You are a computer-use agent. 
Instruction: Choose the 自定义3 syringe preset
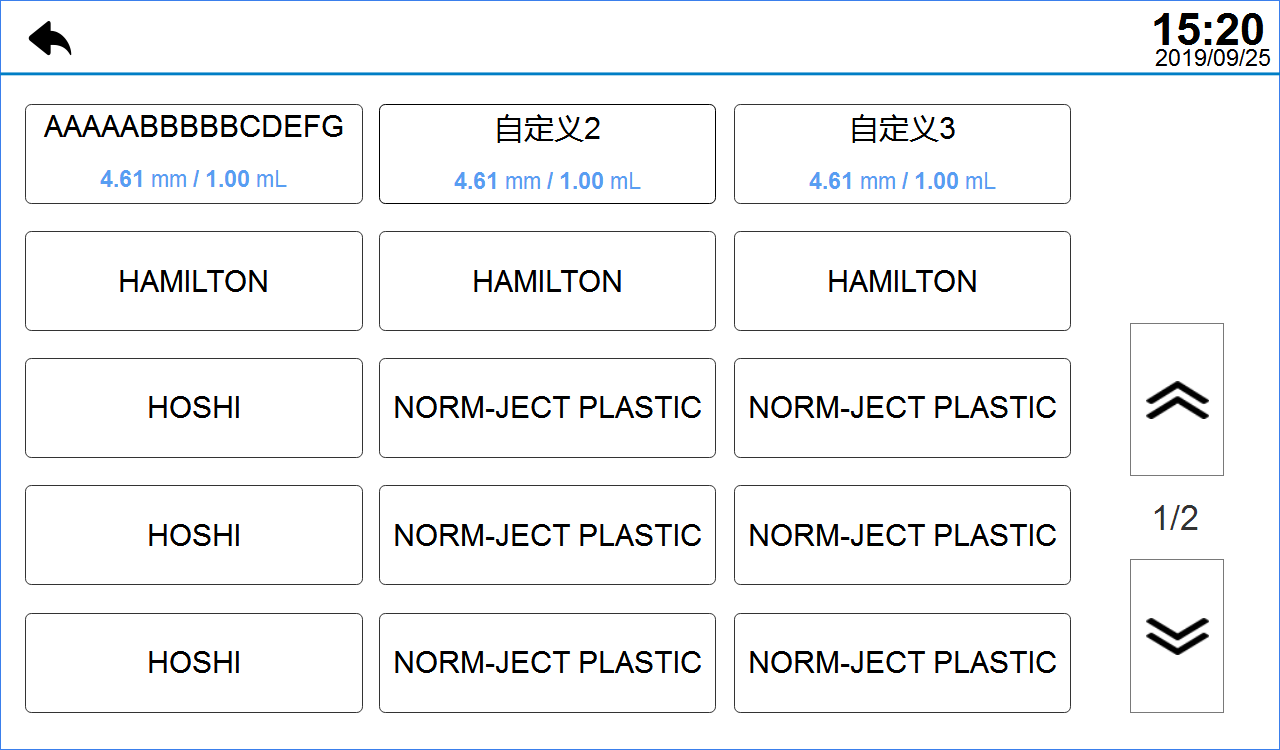pyautogui.click(x=902, y=154)
